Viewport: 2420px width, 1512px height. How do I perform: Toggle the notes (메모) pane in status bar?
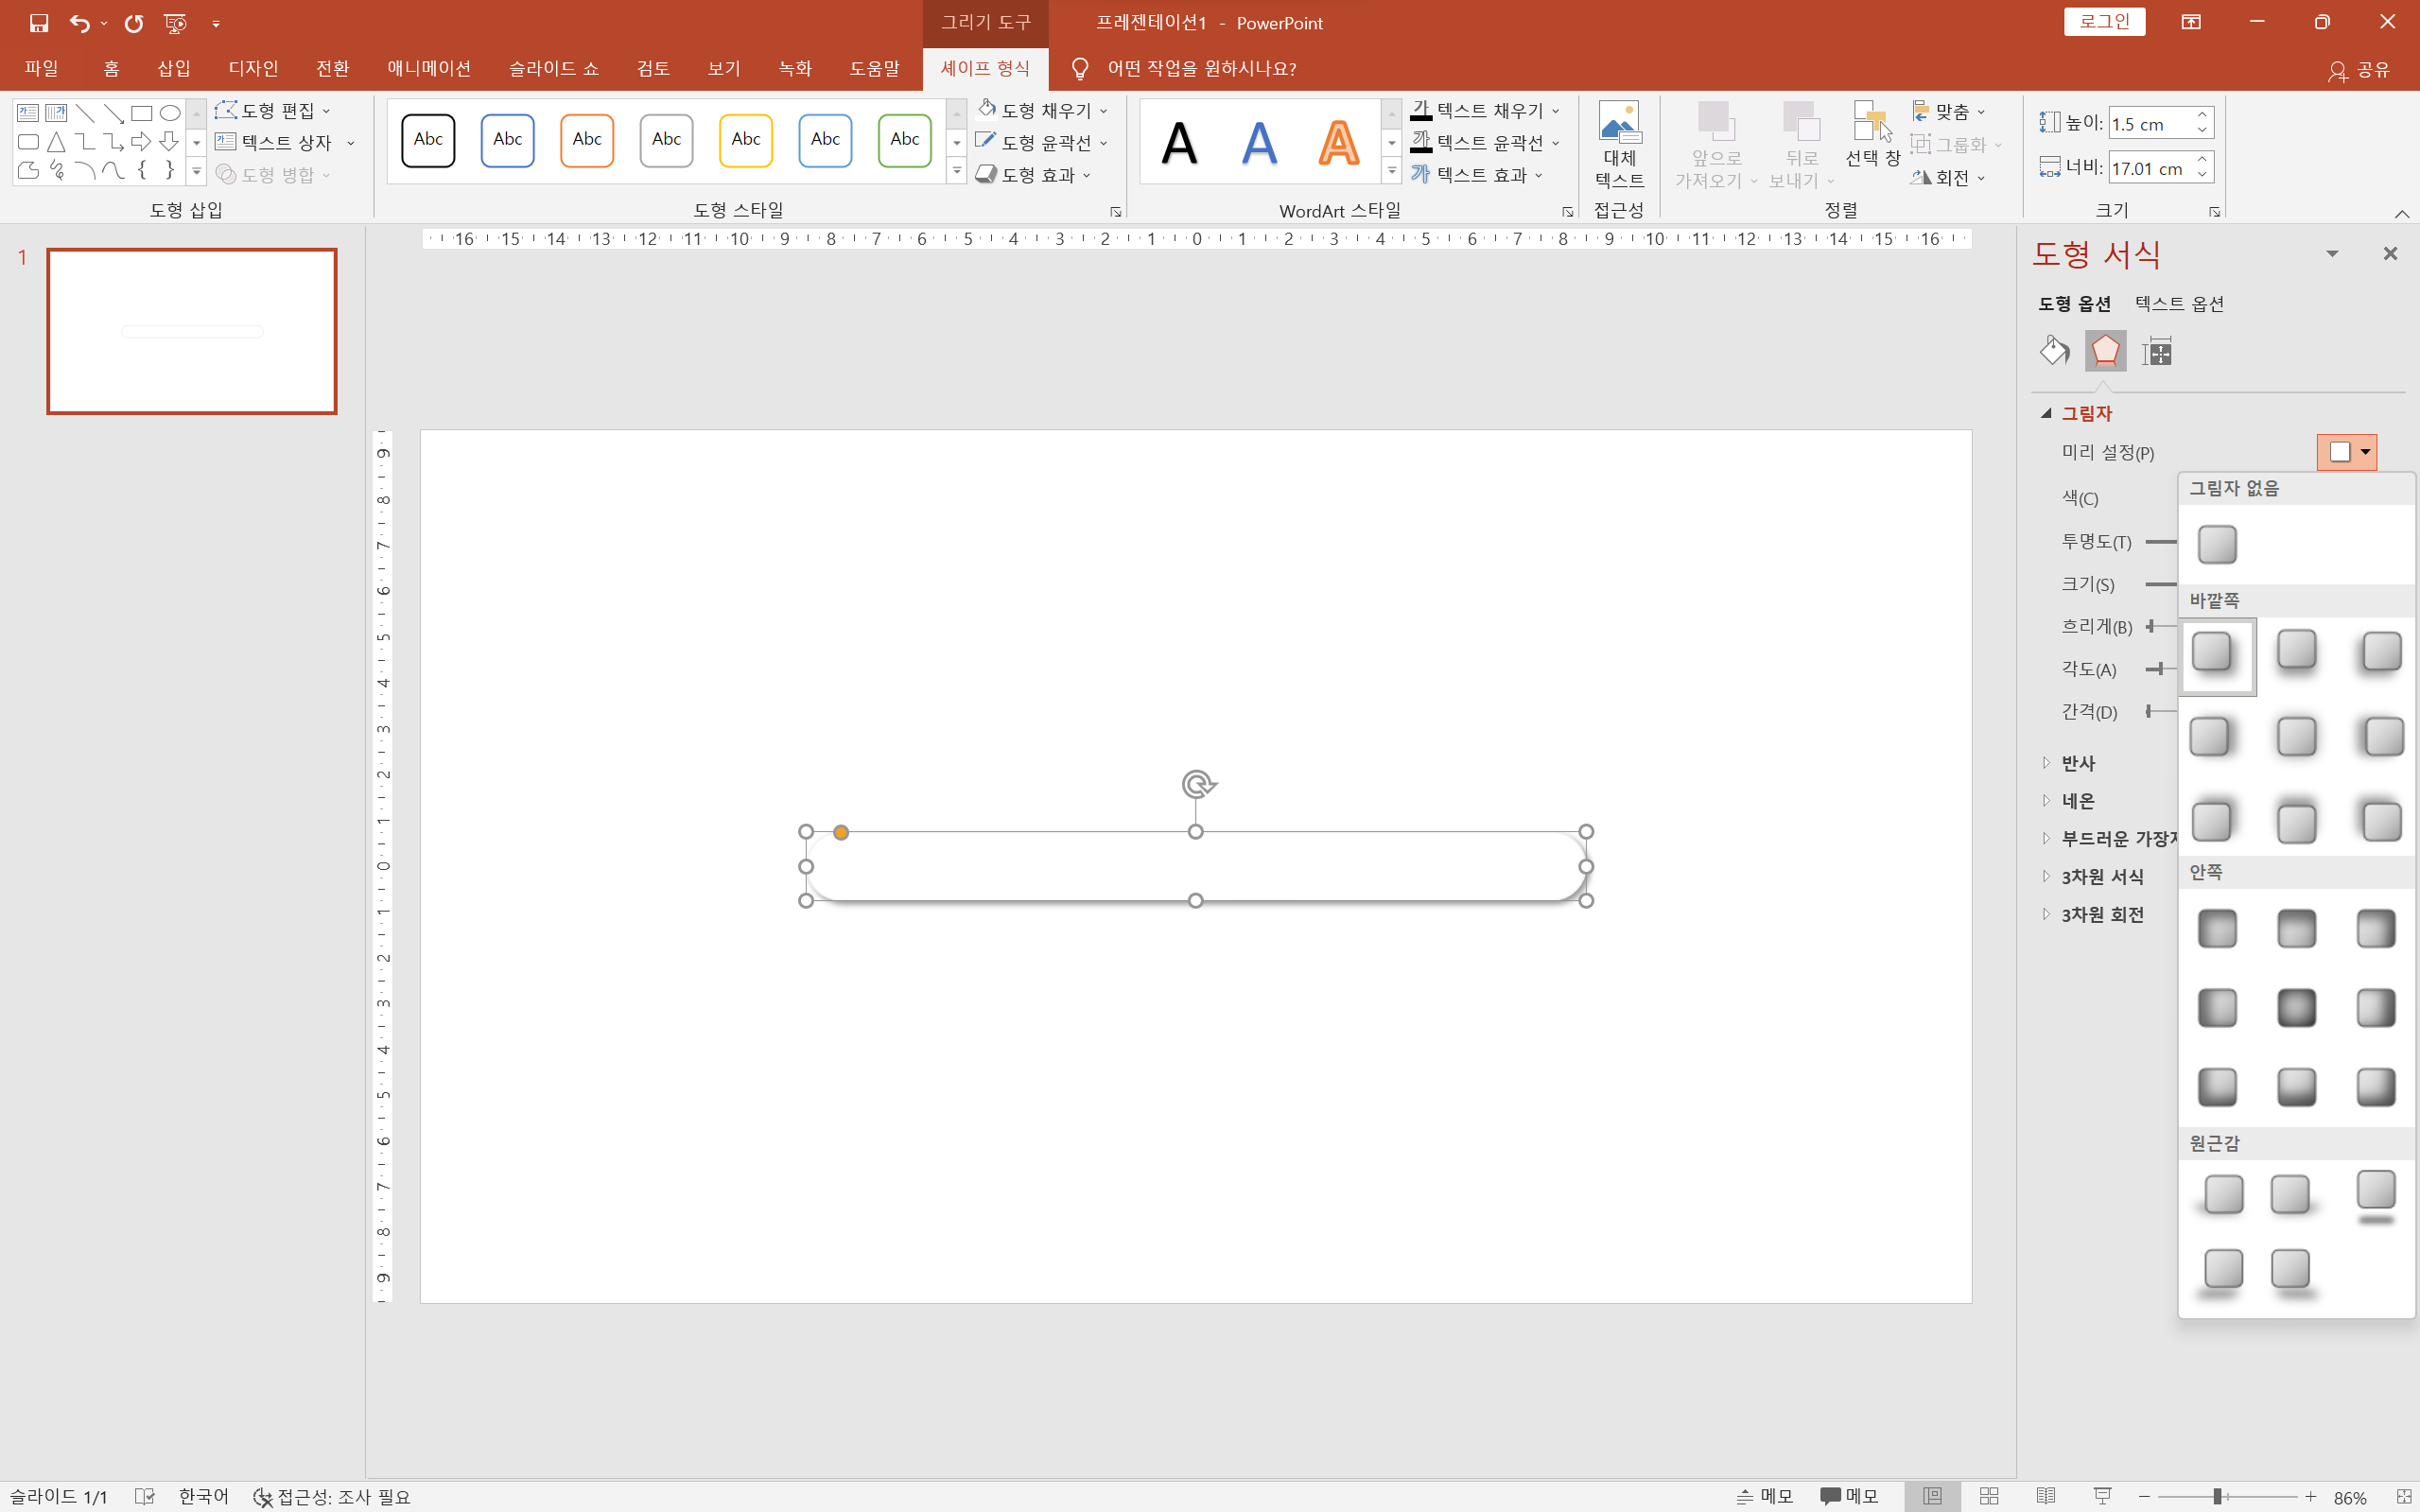(x=1766, y=1496)
